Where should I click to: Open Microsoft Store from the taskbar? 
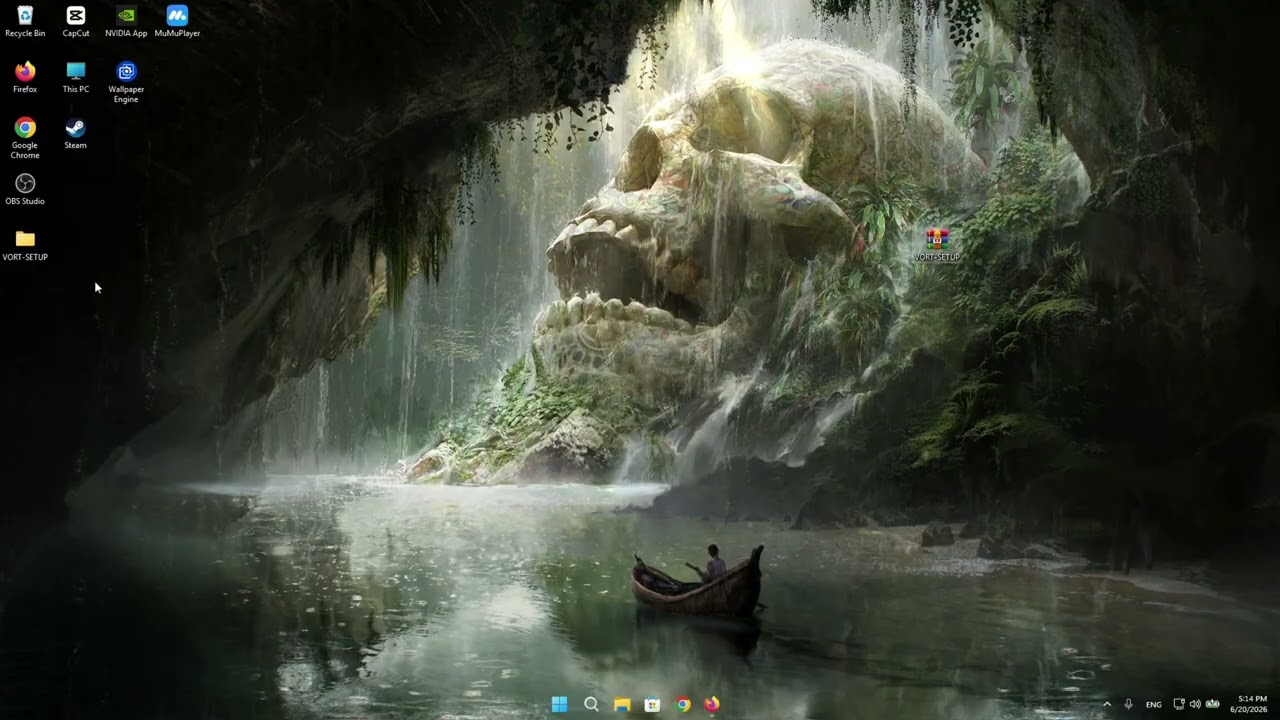tap(652, 704)
